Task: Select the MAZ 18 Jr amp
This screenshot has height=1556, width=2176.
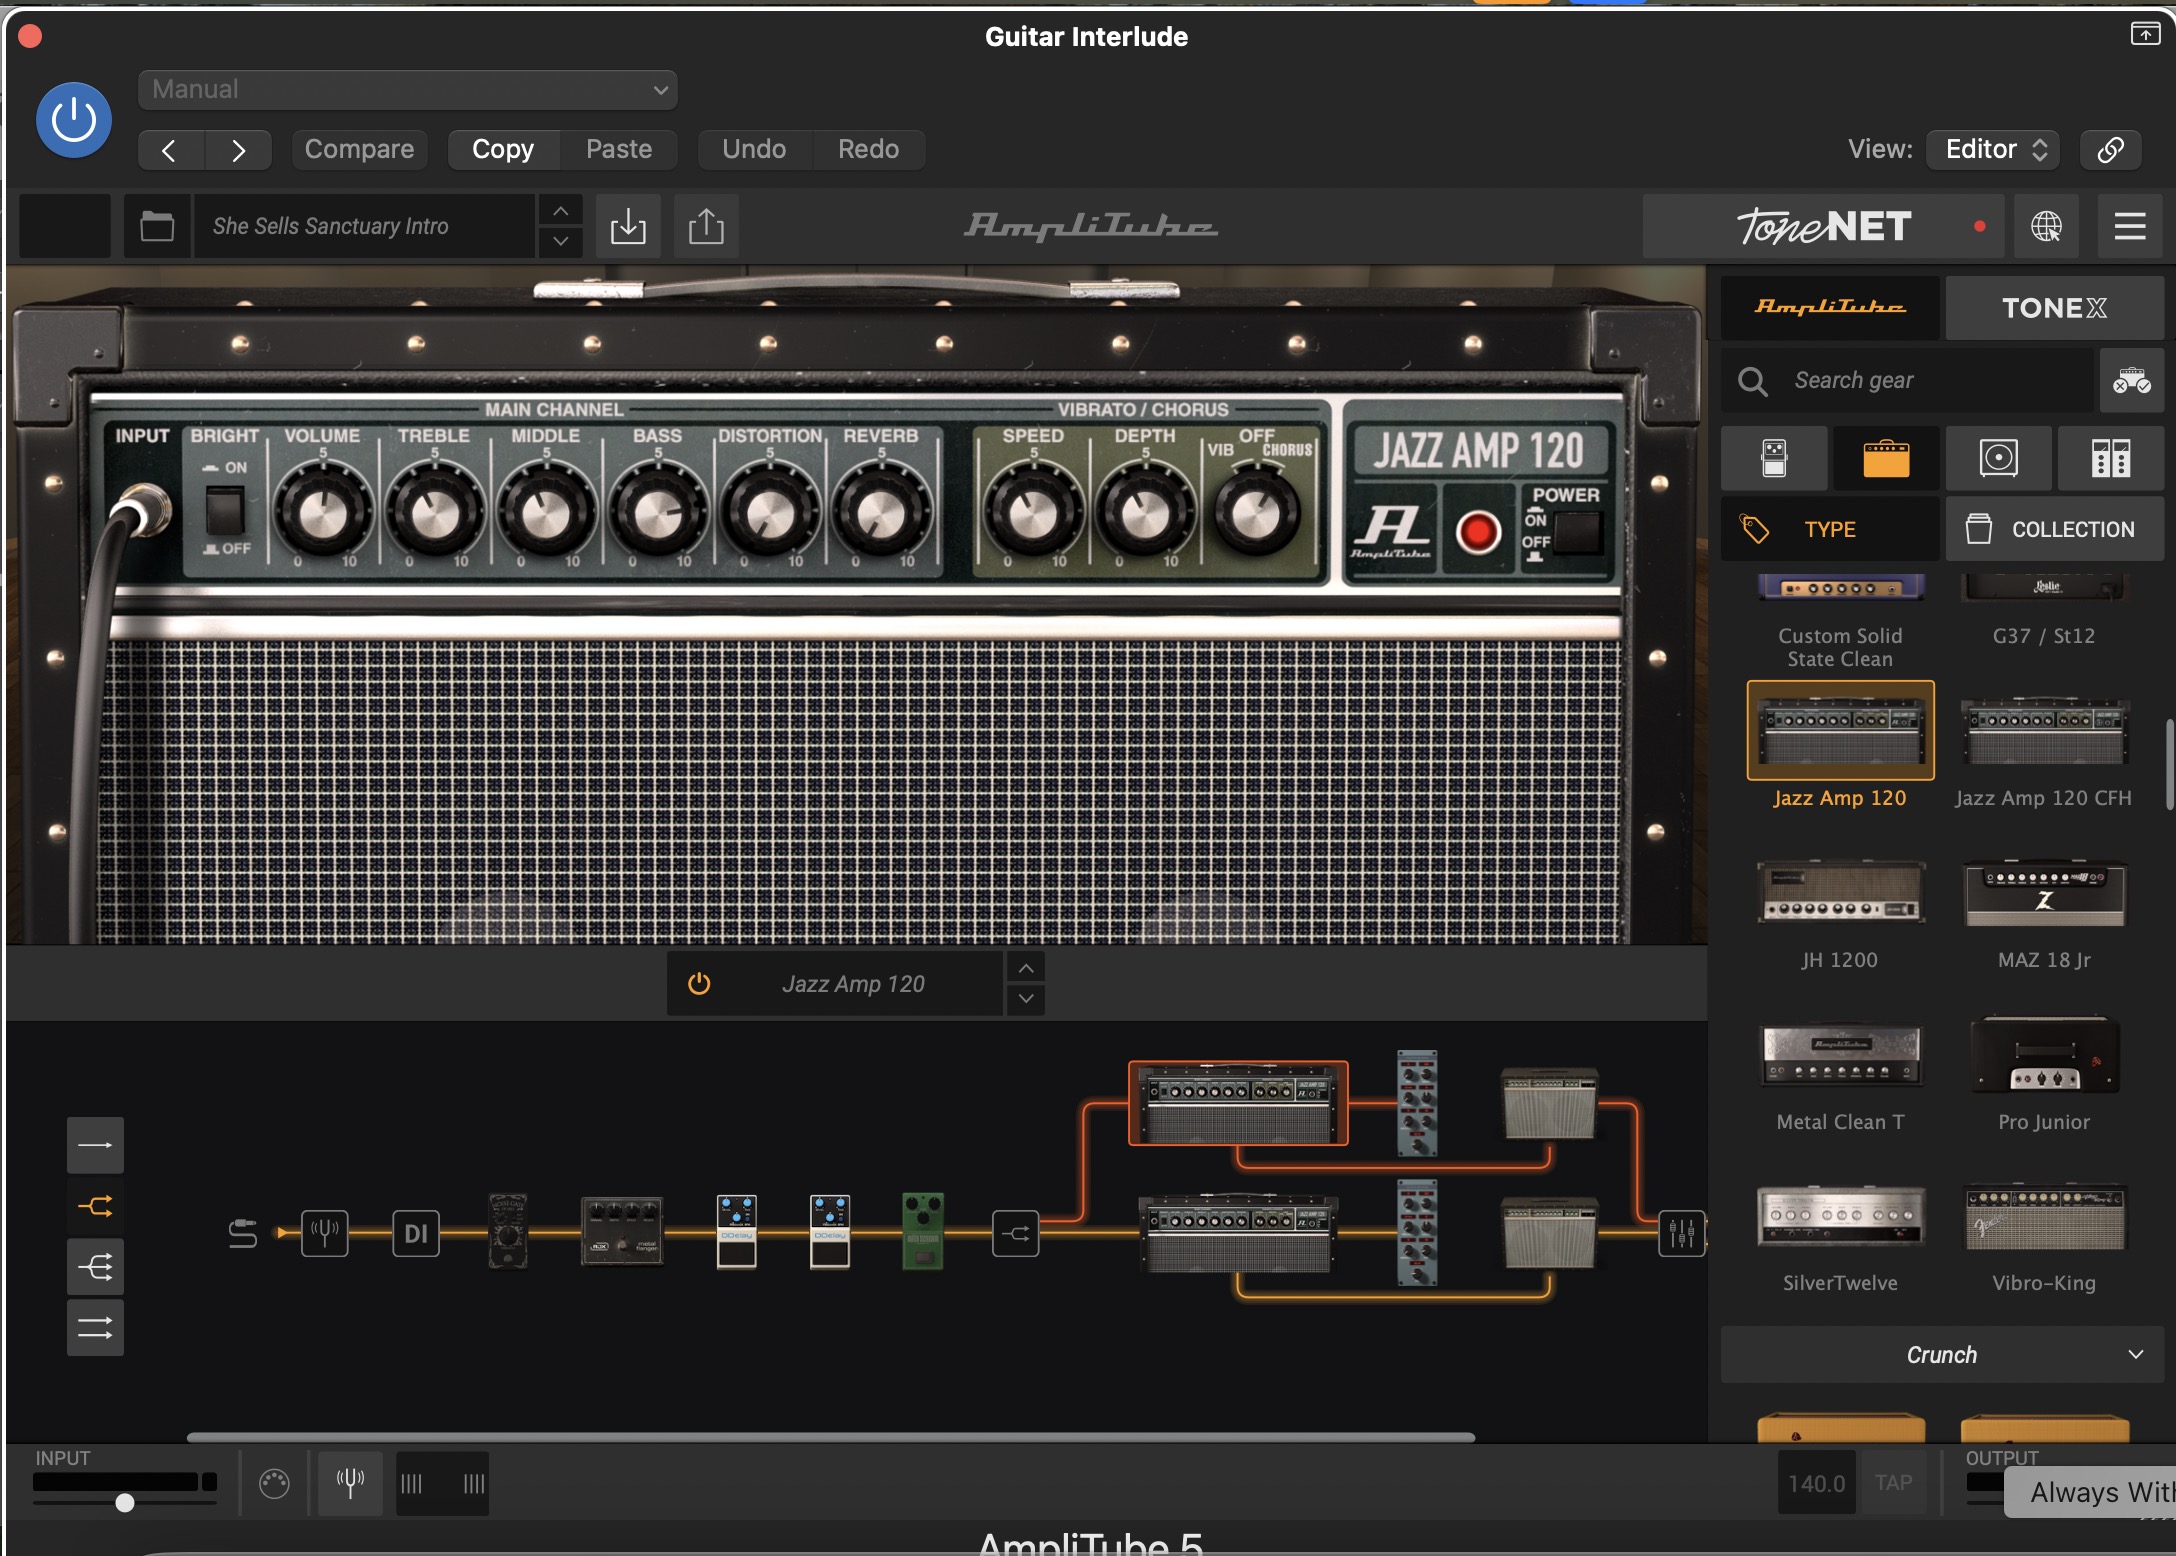Action: (2044, 893)
